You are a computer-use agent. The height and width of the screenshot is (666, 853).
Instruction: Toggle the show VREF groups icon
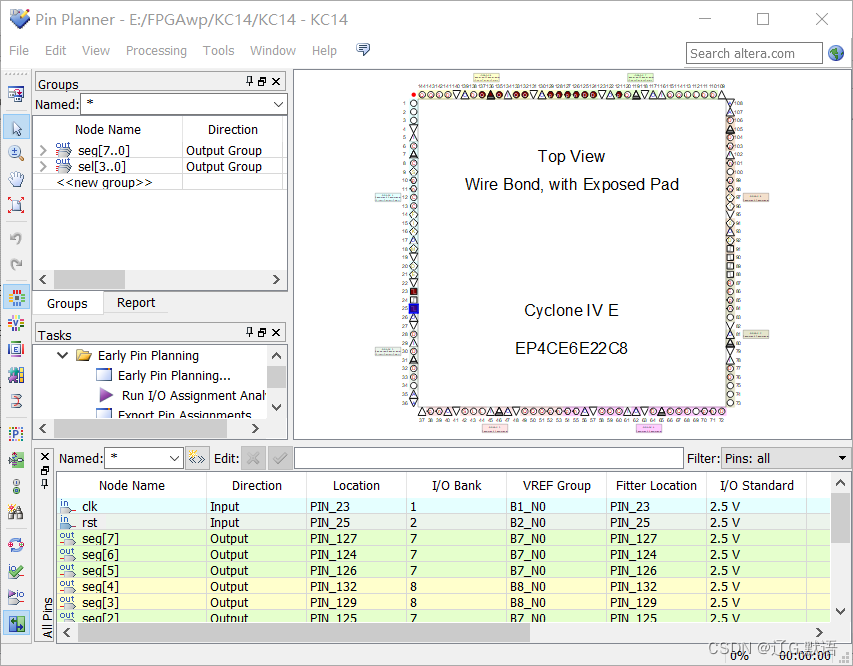16,323
